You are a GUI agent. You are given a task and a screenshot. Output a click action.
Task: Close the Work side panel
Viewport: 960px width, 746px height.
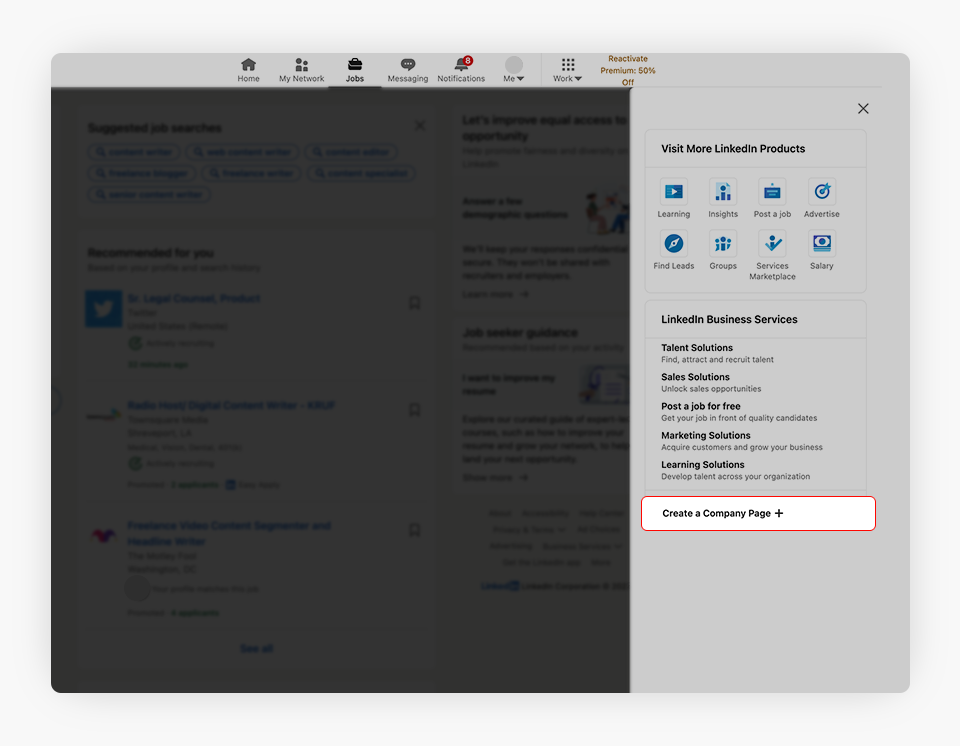point(863,109)
